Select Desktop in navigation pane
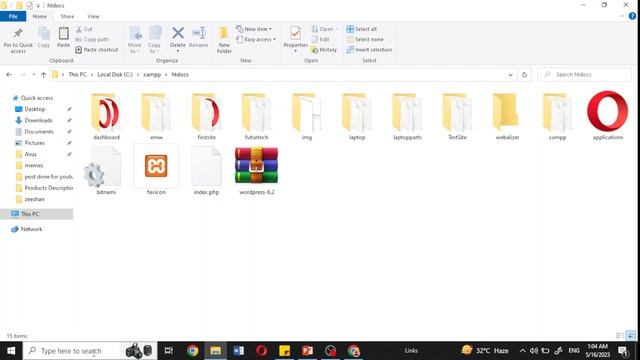 pyautogui.click(x=34, y=109)
